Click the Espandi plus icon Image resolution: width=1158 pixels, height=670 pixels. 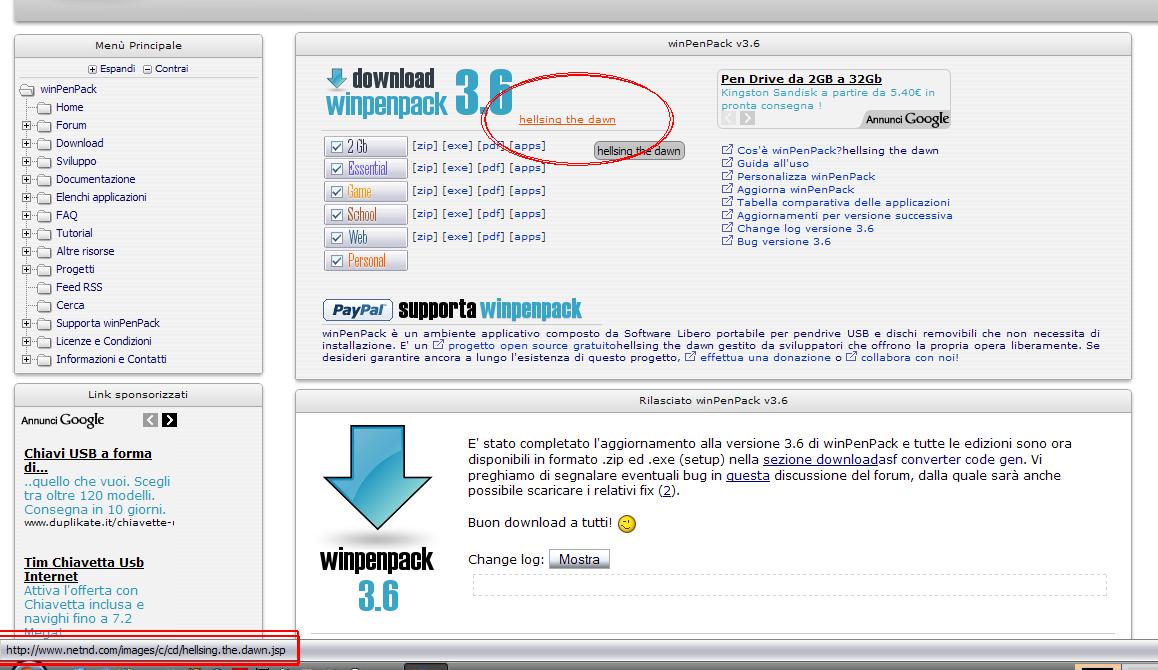tap(92, 69)
